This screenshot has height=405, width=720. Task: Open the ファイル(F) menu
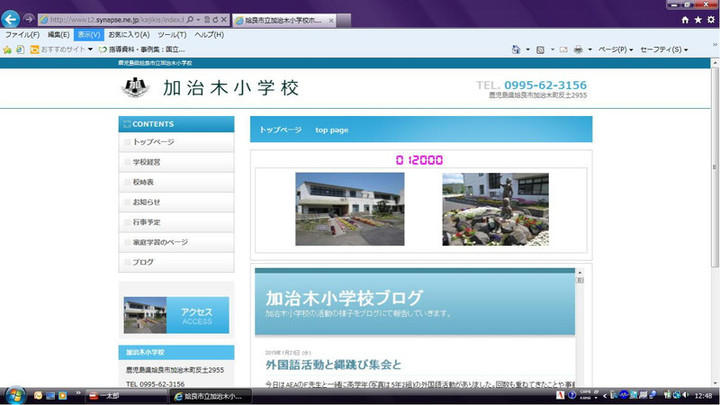click(x=22, y=35)
